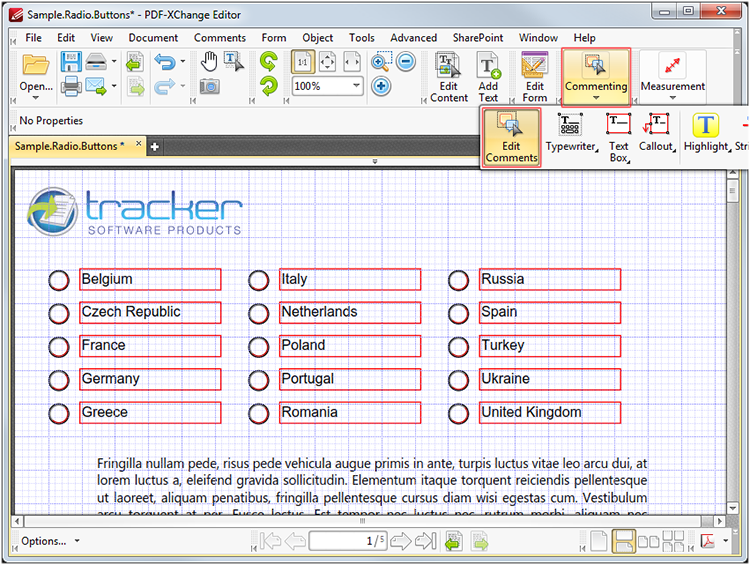Select the Czech Republic radio button
750x565 pixels.
point(59,313)
